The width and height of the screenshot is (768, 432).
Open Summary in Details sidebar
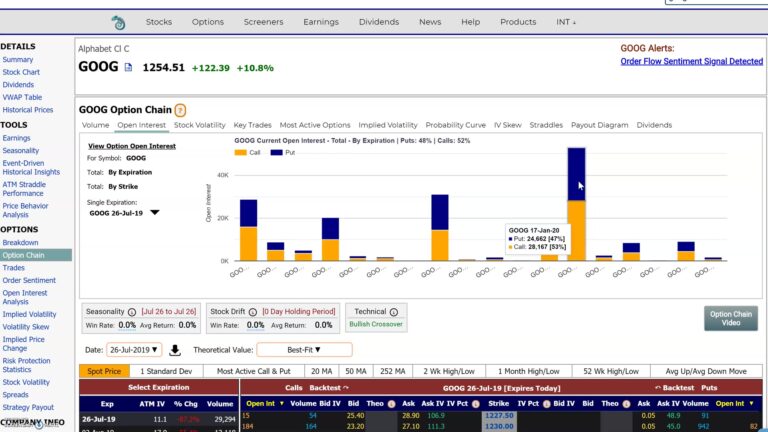point(18,59)
